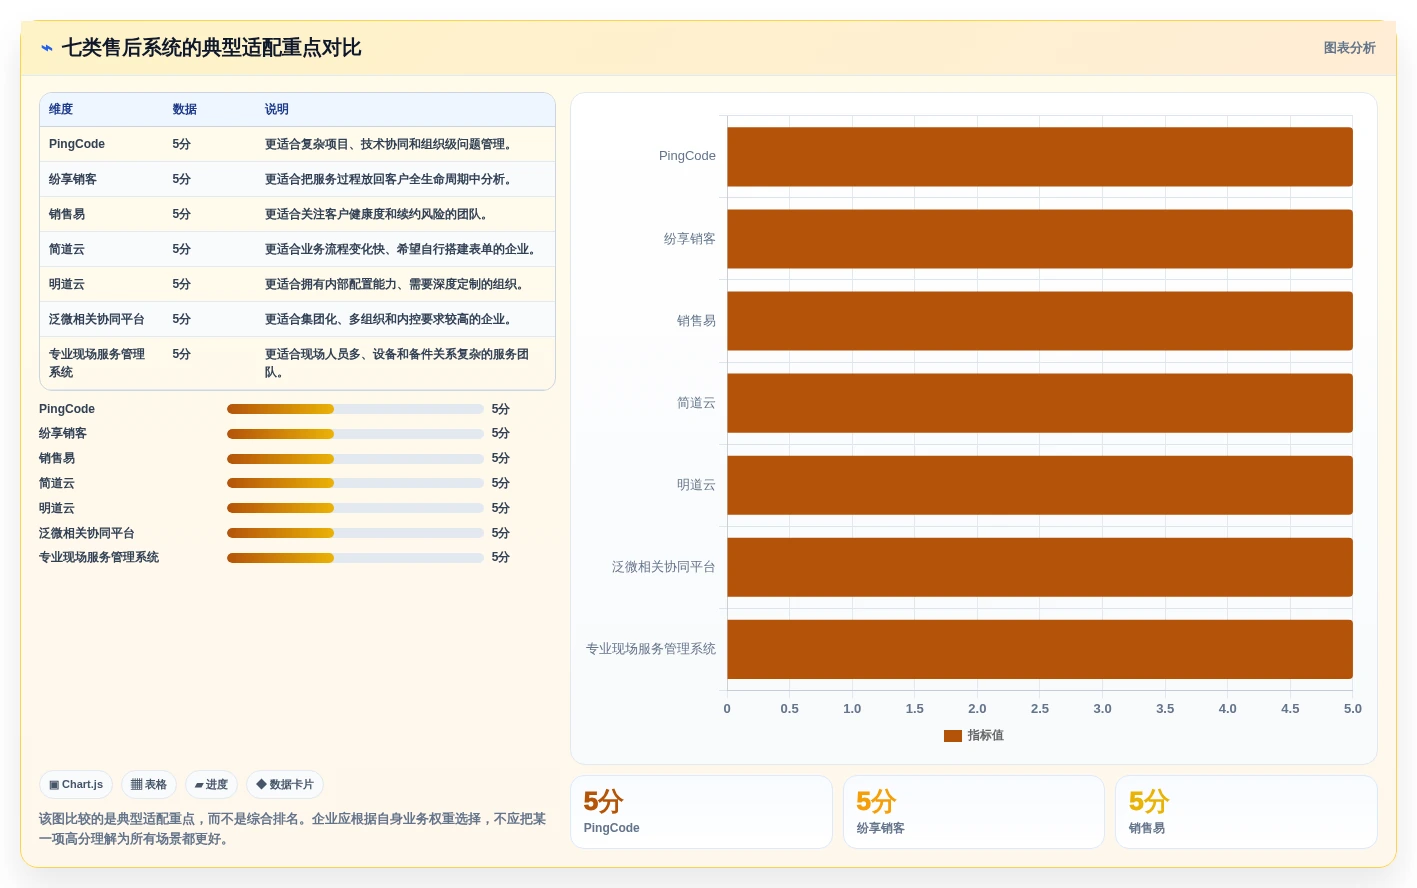Click the 专业现场服务管理系统 progress bar
Image resolution: width=1417 pixels, height=888 pixels.
tap(355, 558)
